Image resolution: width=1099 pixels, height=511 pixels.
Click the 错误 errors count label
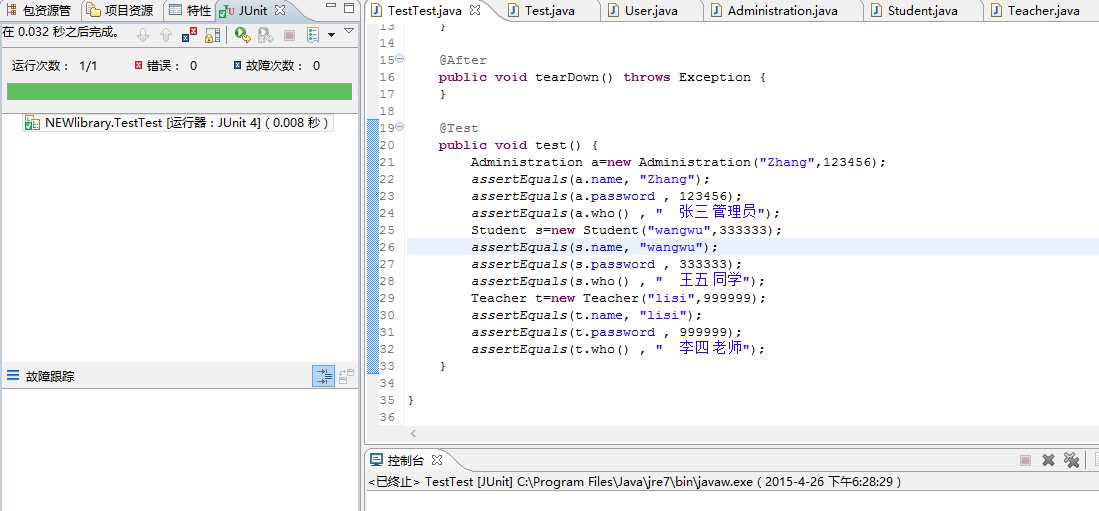165,66
